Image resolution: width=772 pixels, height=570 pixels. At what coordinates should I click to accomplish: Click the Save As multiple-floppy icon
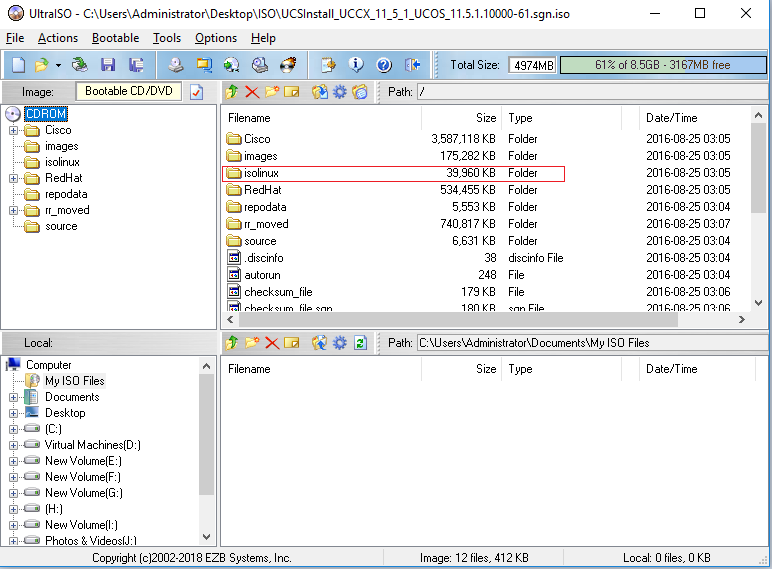pyautogui.click(x=136, y=64)
